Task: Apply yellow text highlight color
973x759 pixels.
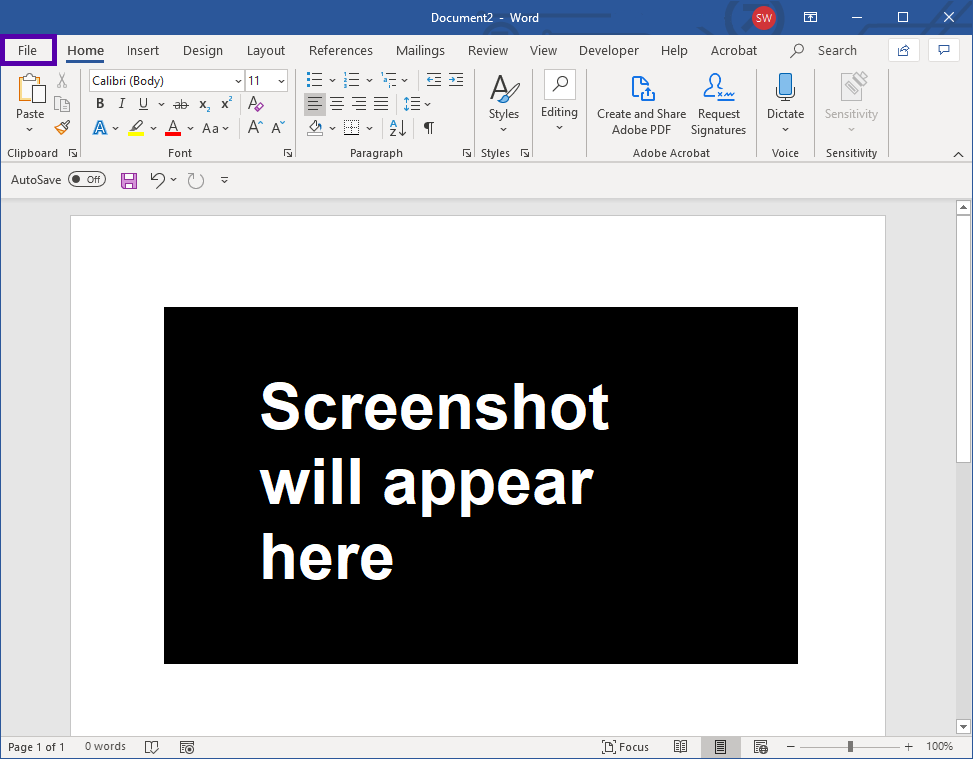Action: tap(136, 128)
